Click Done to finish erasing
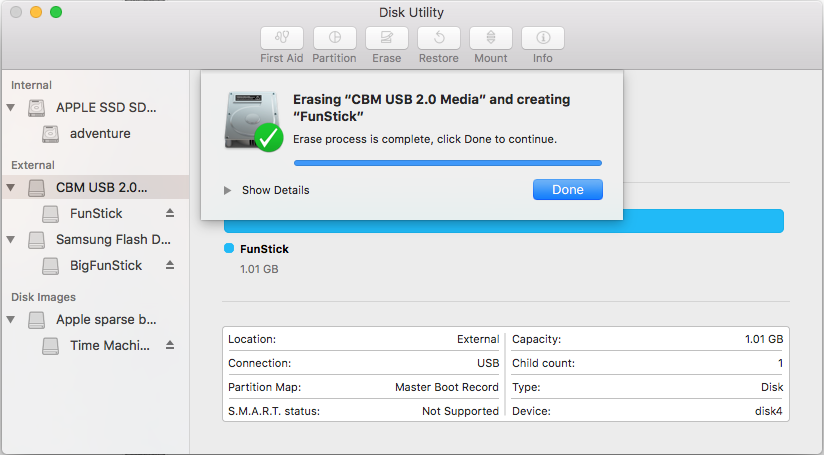This screenshot has width=824, height=455. 568,190
